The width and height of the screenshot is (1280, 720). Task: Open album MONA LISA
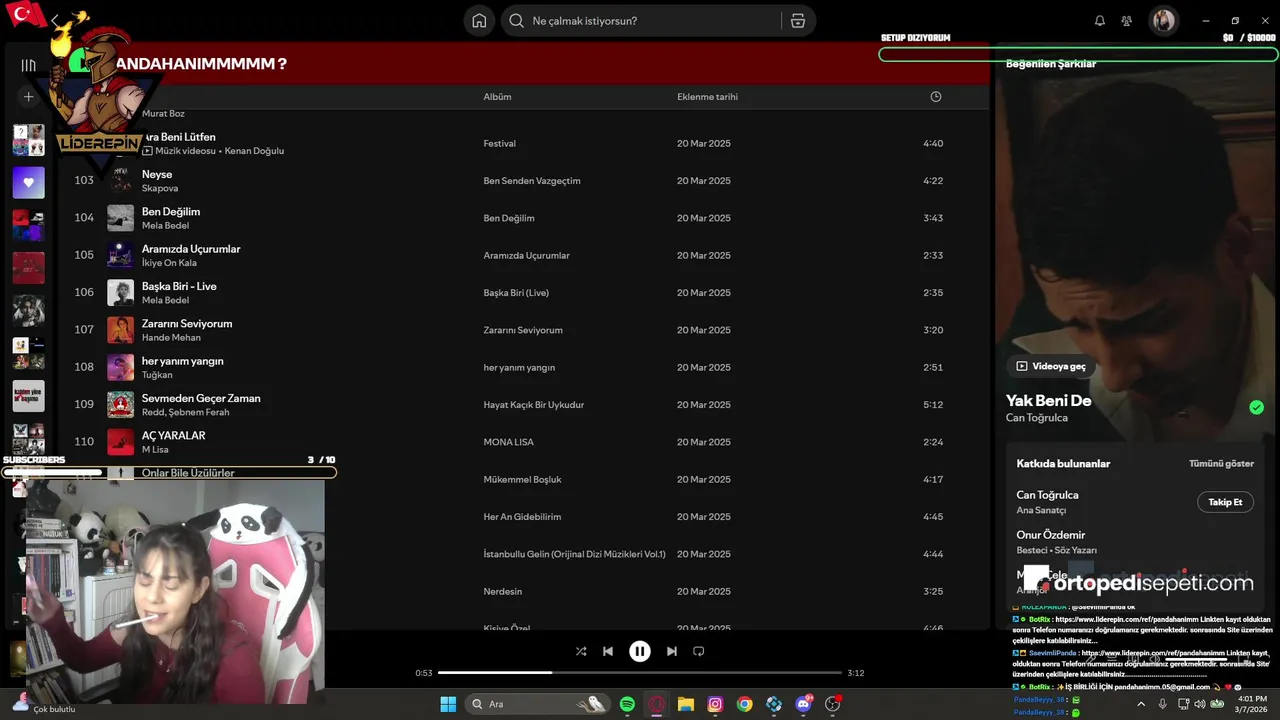509,442
